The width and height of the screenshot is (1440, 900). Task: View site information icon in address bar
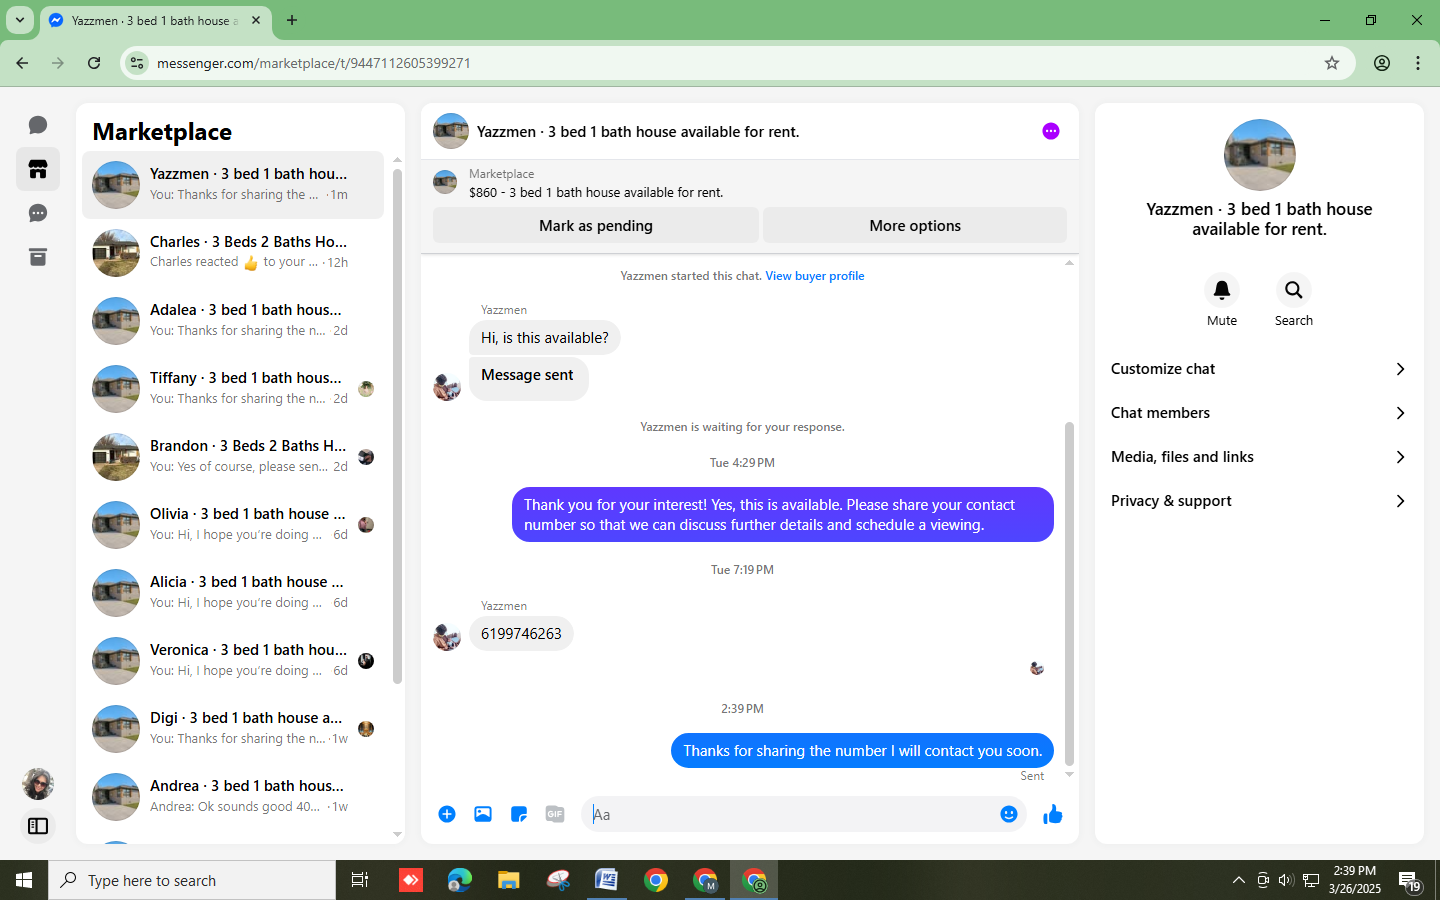(x=137, y=63)
